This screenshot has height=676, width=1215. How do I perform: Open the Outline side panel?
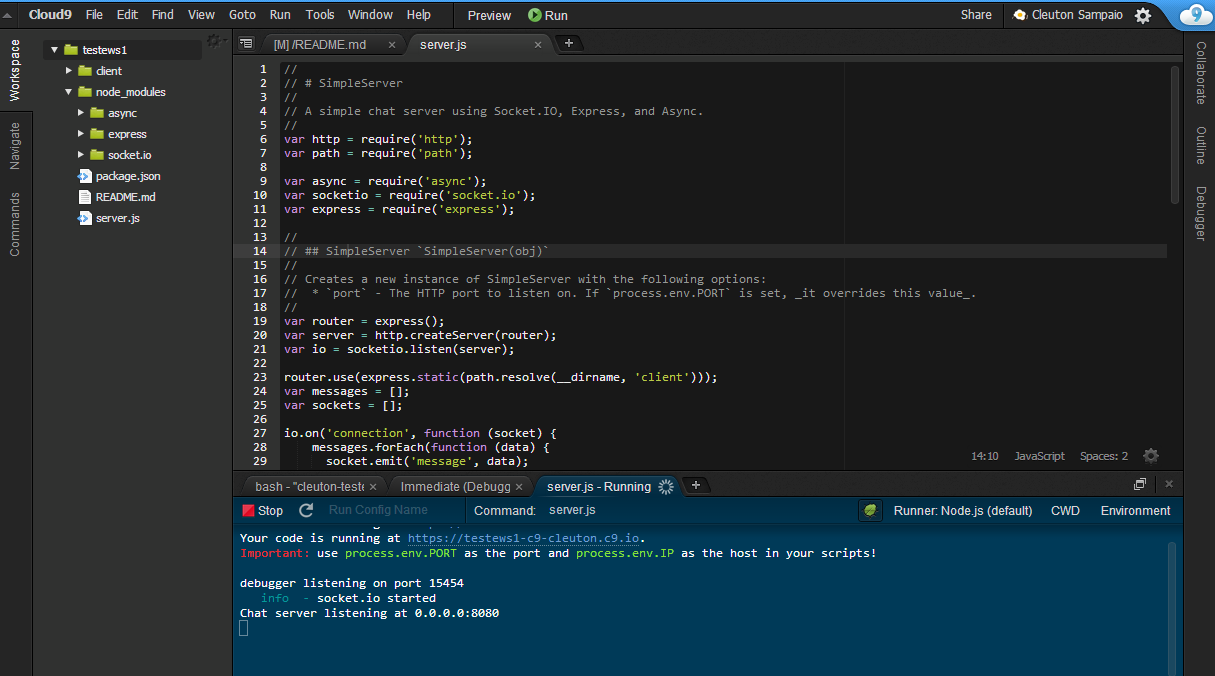pyautogui.click(x=1200, y=146)
